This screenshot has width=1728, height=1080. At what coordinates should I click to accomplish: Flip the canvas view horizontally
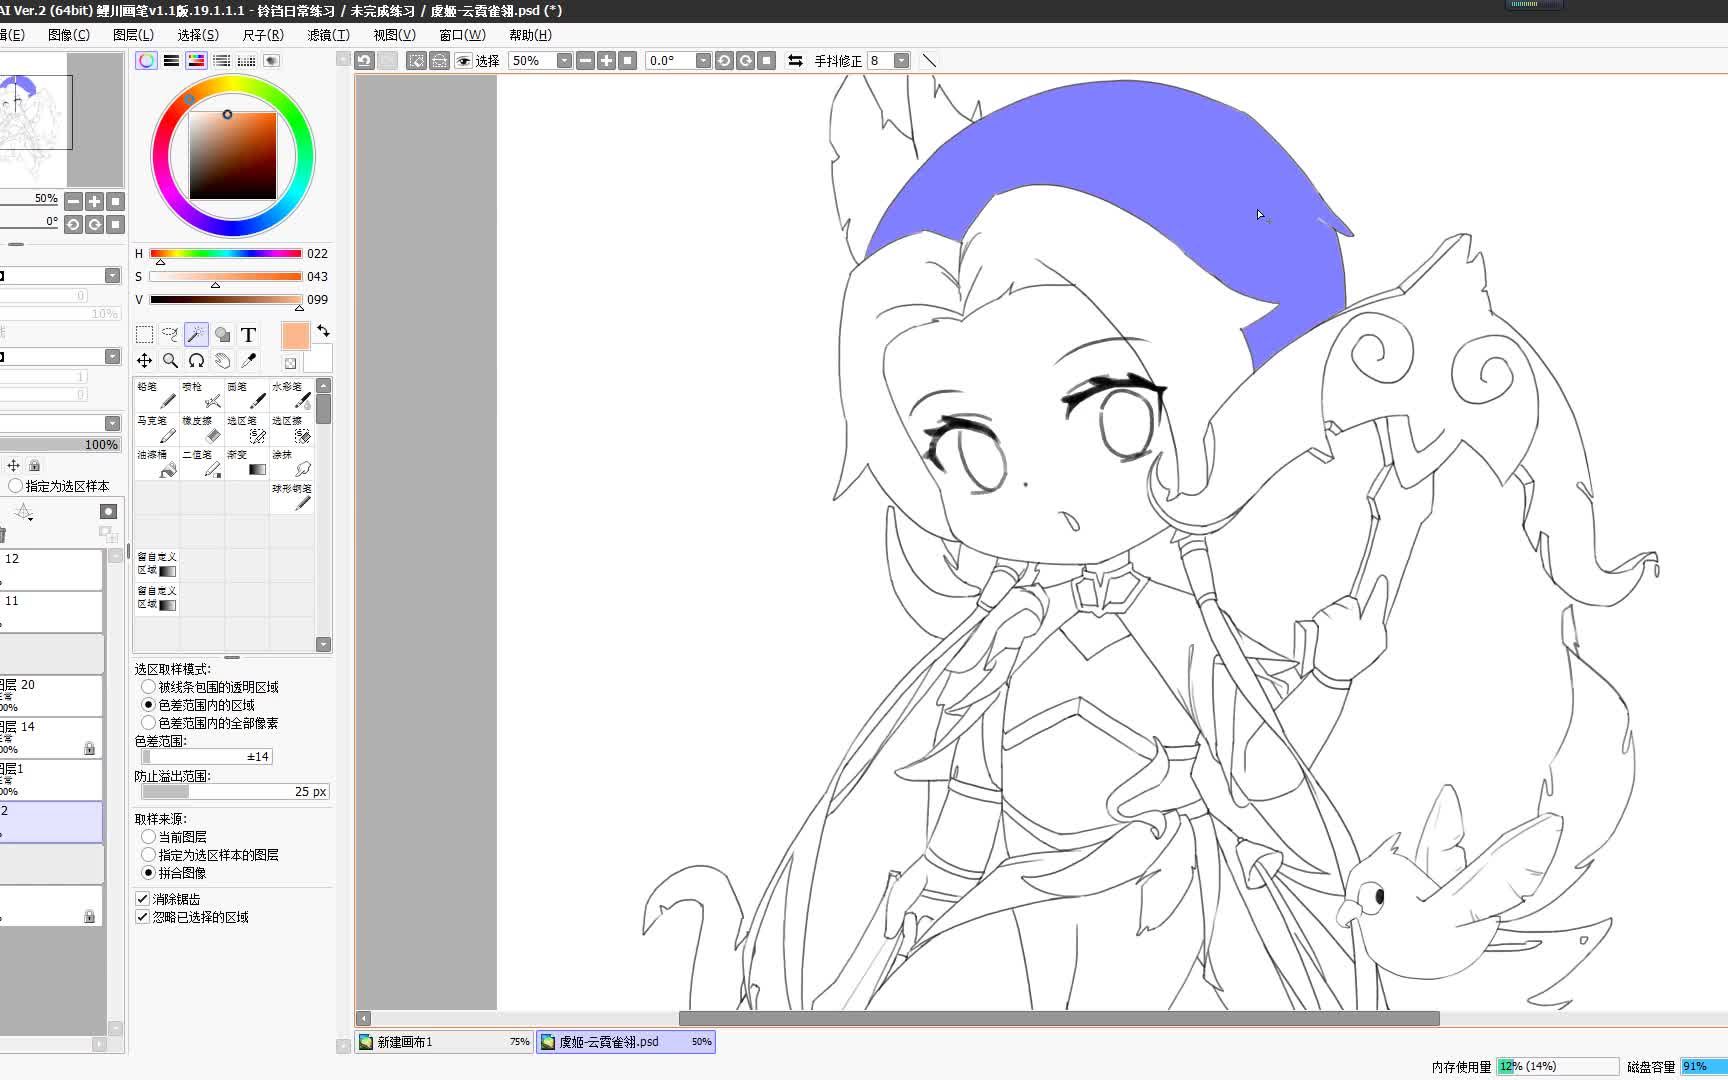click(x=795, y=61)
